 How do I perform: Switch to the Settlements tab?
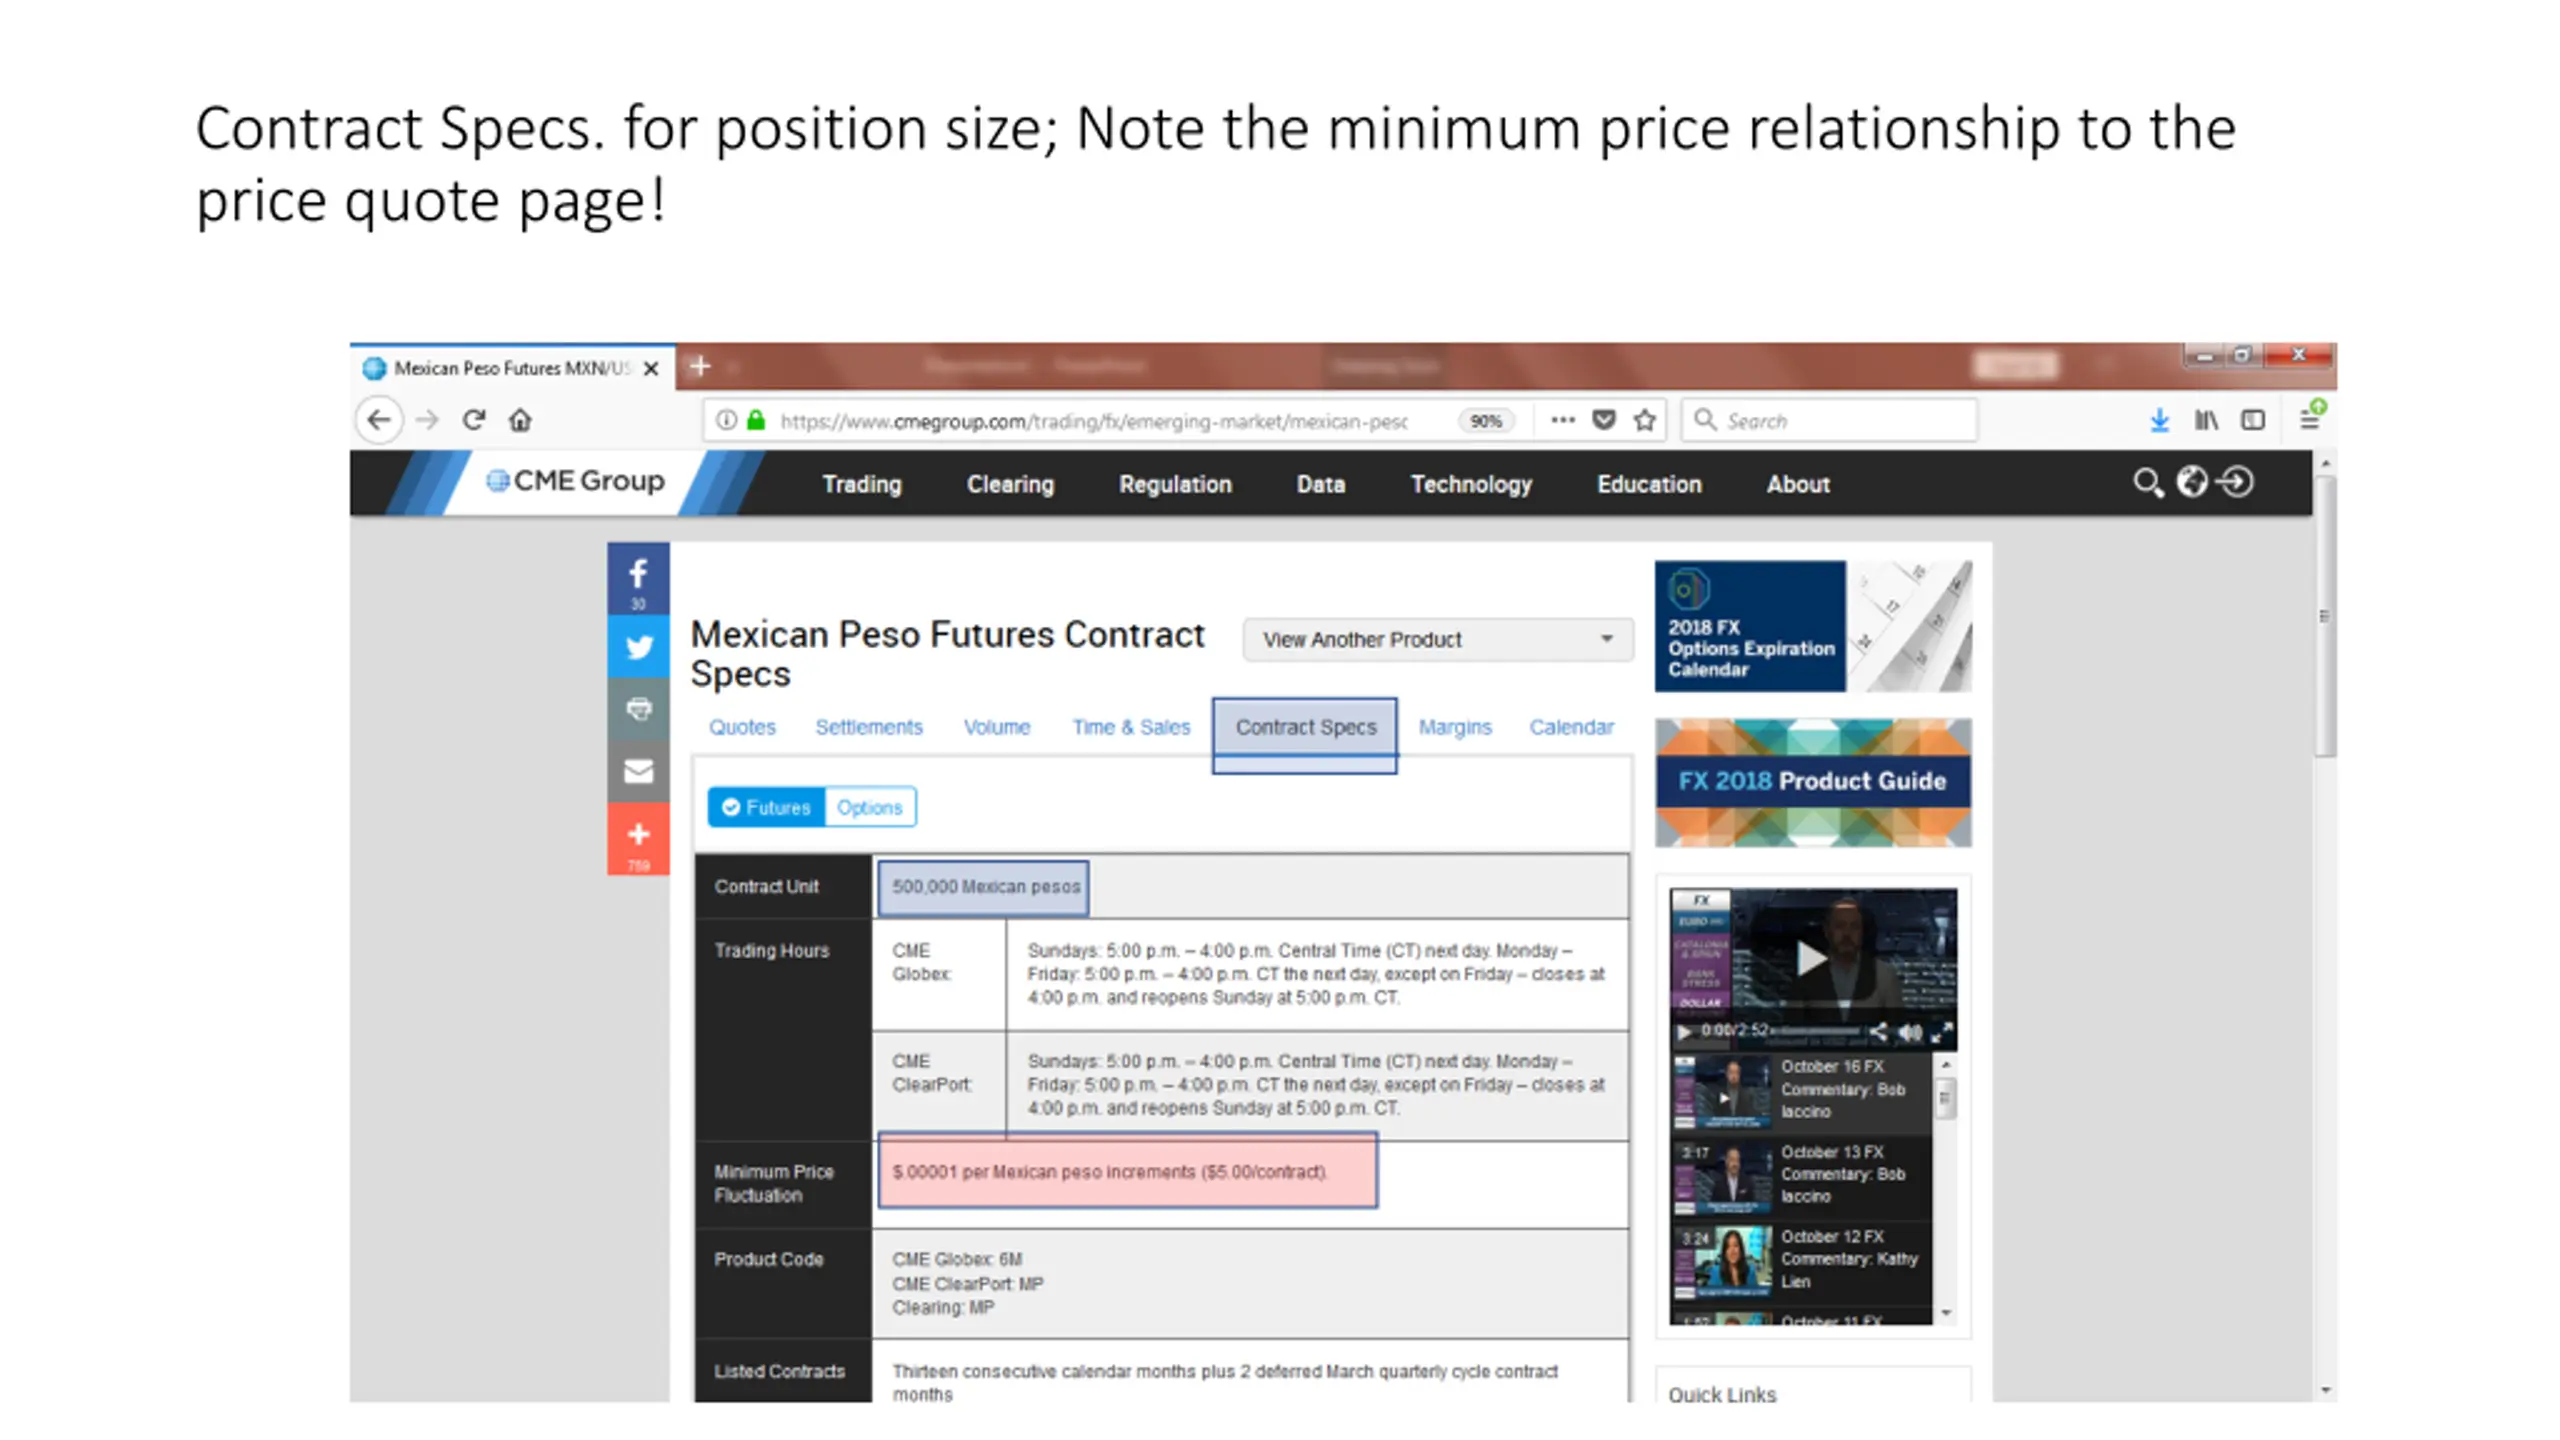coord(869,727)
